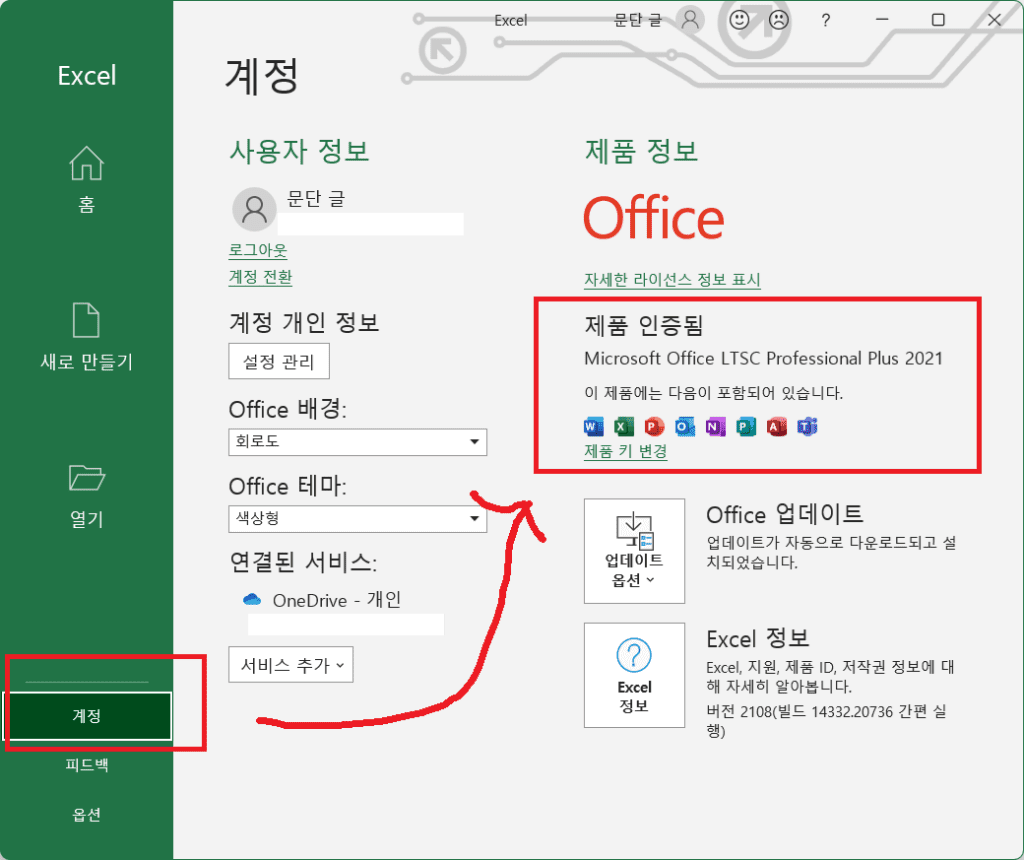This screenshot has height=860, width=1024.
Task: Click the Access app icon
Action: pos(776,427)
